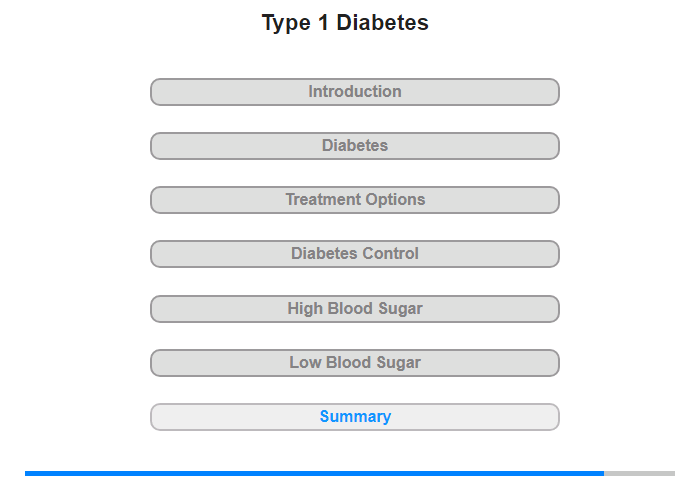This screenshot has width=700, height=480.
Task: Choose Diabetes from the section menu
Action: point(354,146)
